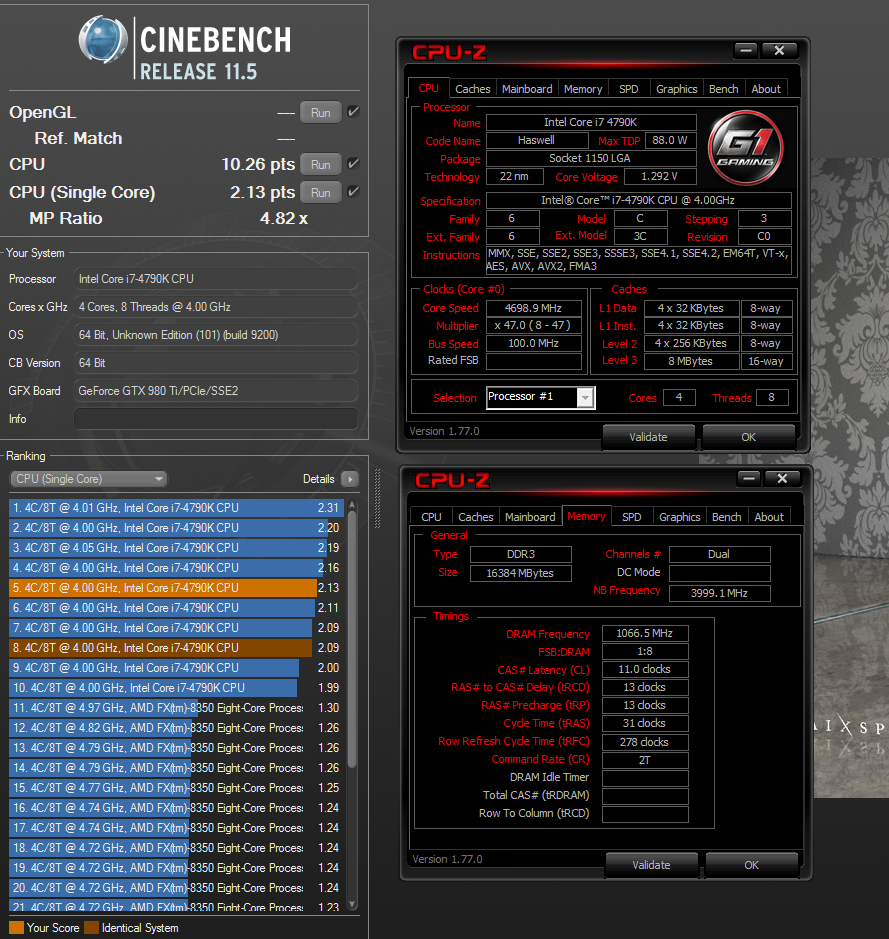Screen dimensions: 889x939
Task: Open Graphics tab in lower CPU-Z window
Action: (x=679, y=517)
